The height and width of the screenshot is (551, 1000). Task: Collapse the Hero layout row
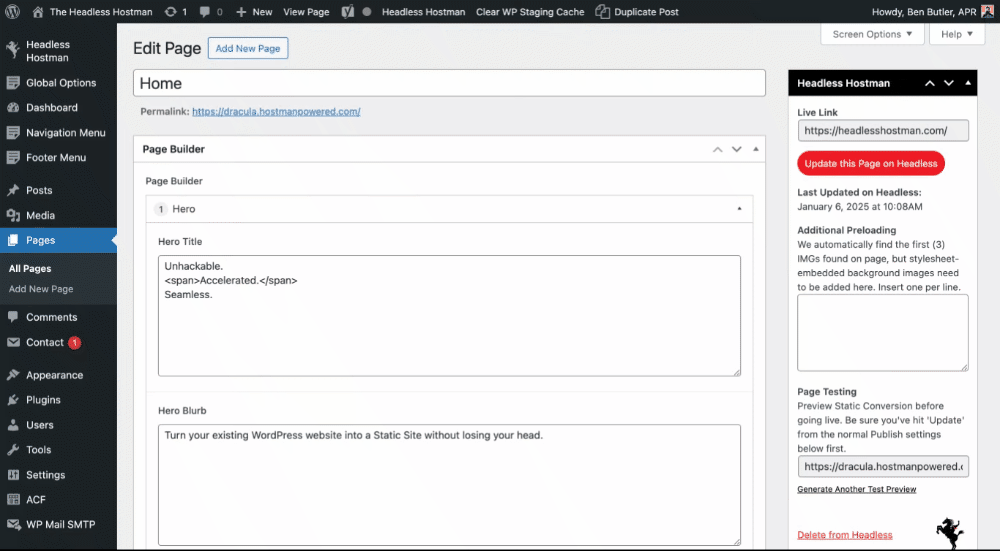pos(739,209)
